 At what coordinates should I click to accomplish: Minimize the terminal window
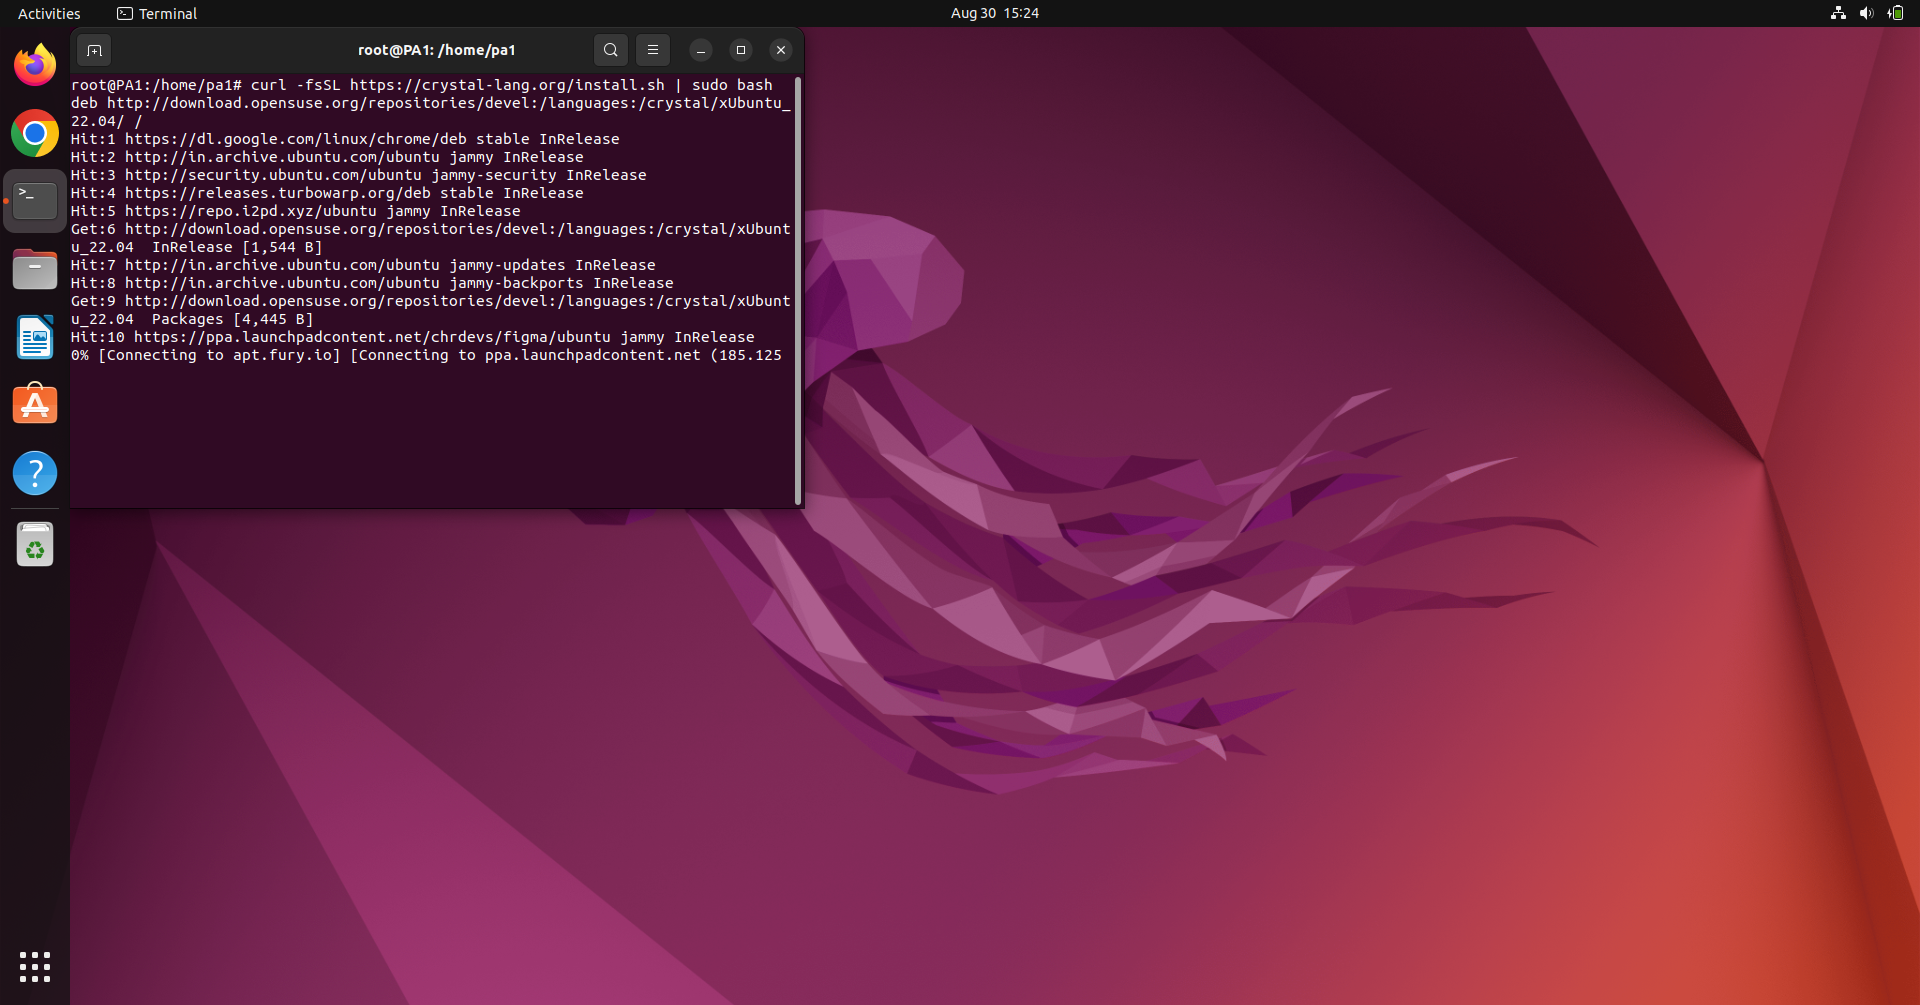coord(701,50)
